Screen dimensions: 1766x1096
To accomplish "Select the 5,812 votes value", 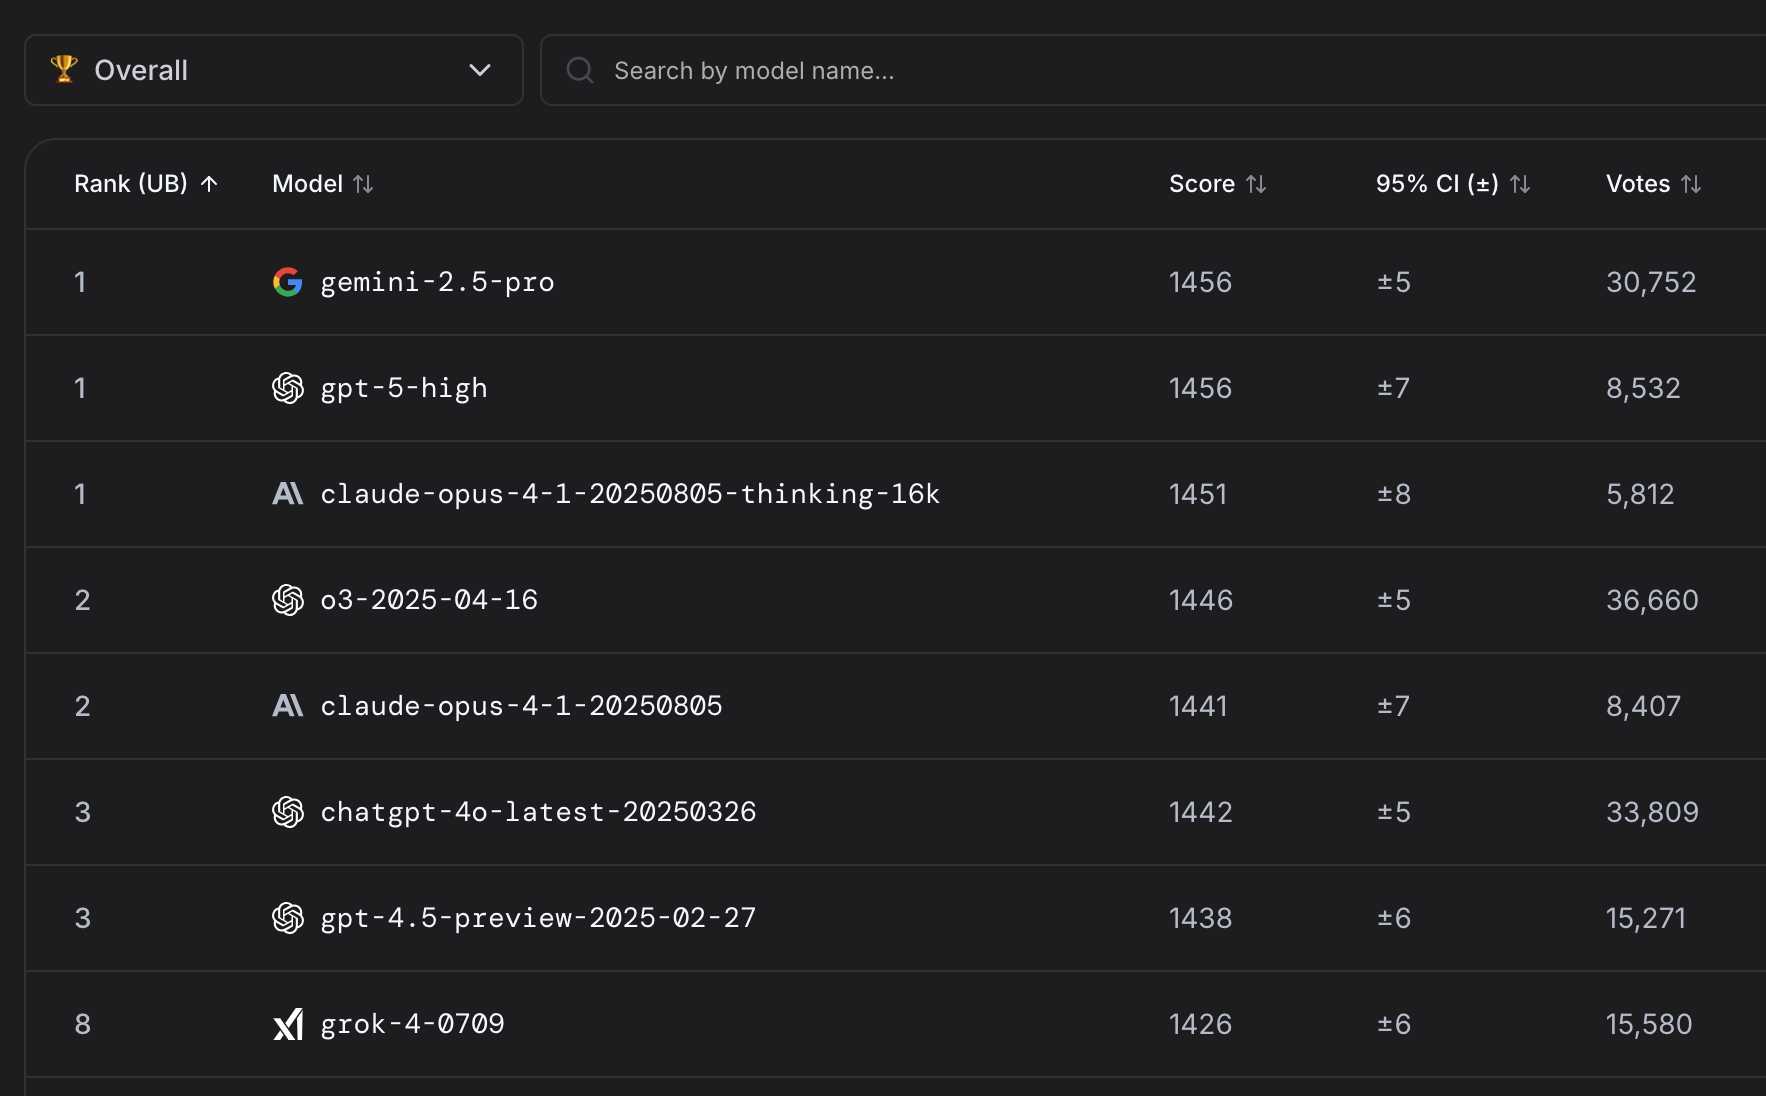I will pos(1640,494).
